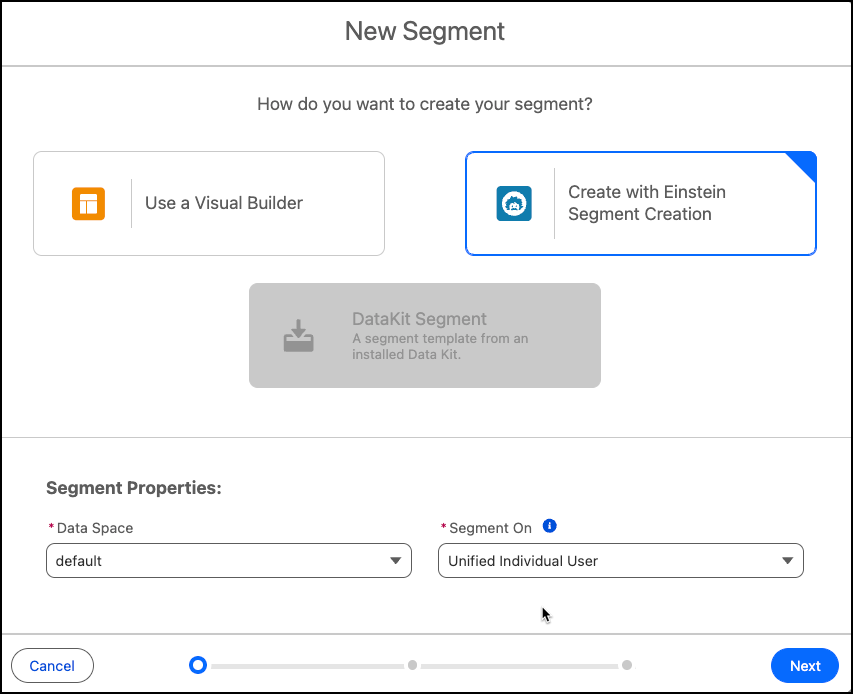Click the info icon beside Segment On

tap(549, 526)
